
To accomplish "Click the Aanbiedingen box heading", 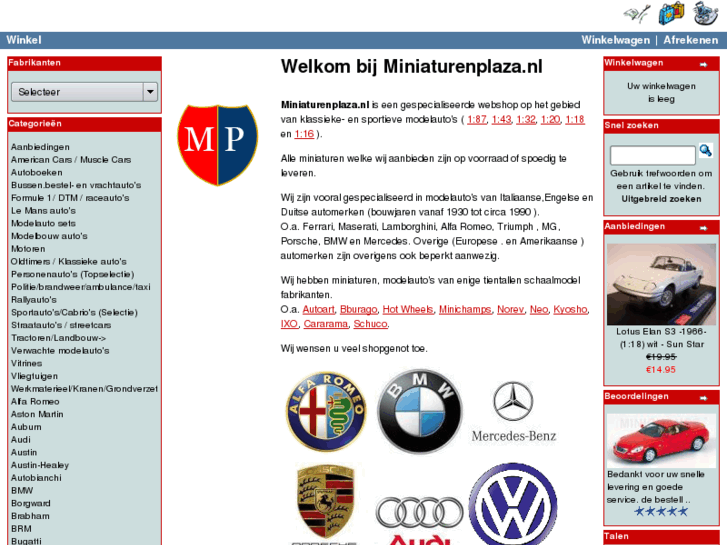I will [634, 226].
